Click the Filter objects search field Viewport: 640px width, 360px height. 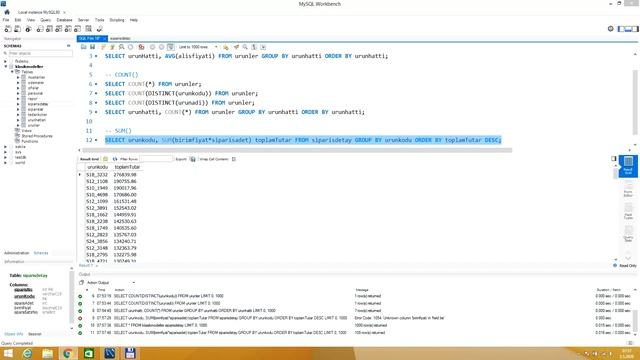(39, 53)
